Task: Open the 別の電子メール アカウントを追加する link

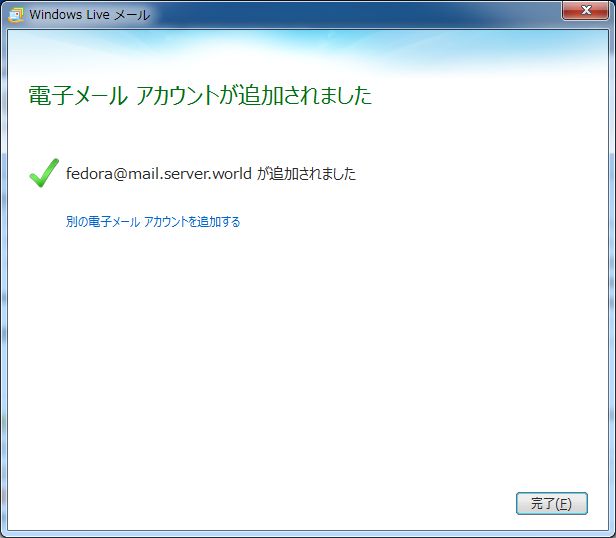Action: click(153, 222)
